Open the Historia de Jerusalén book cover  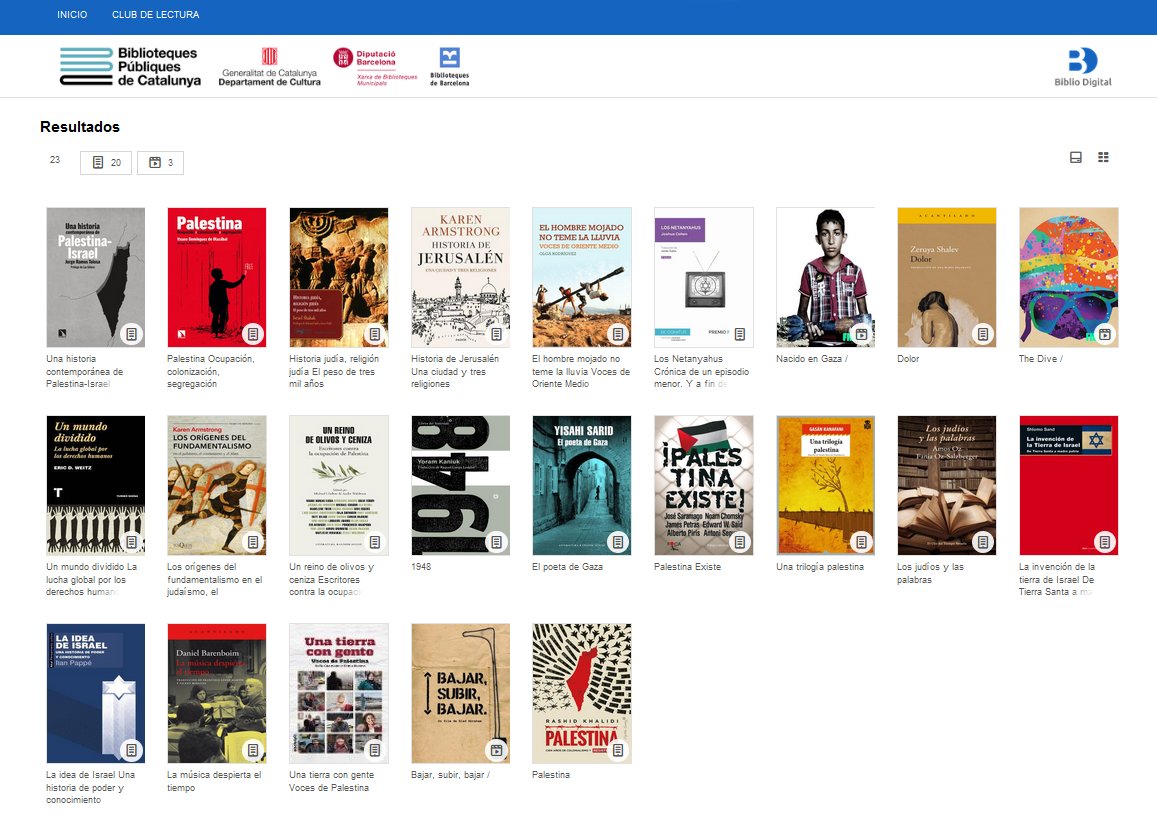coord(460,277)
